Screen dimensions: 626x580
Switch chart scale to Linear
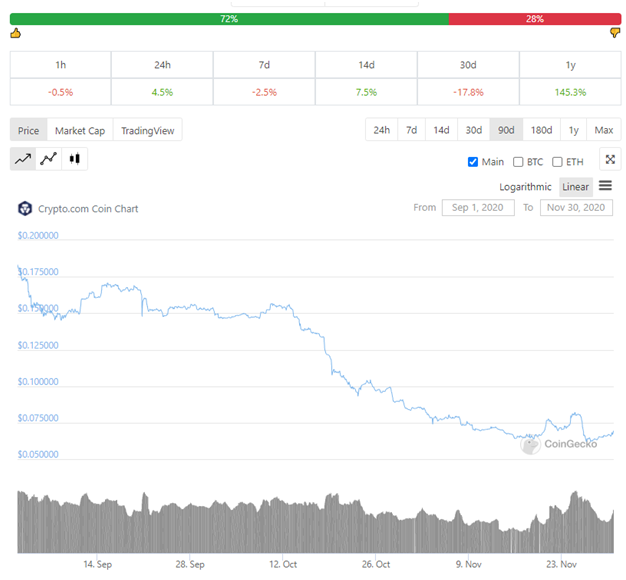[x=575, y=187]
